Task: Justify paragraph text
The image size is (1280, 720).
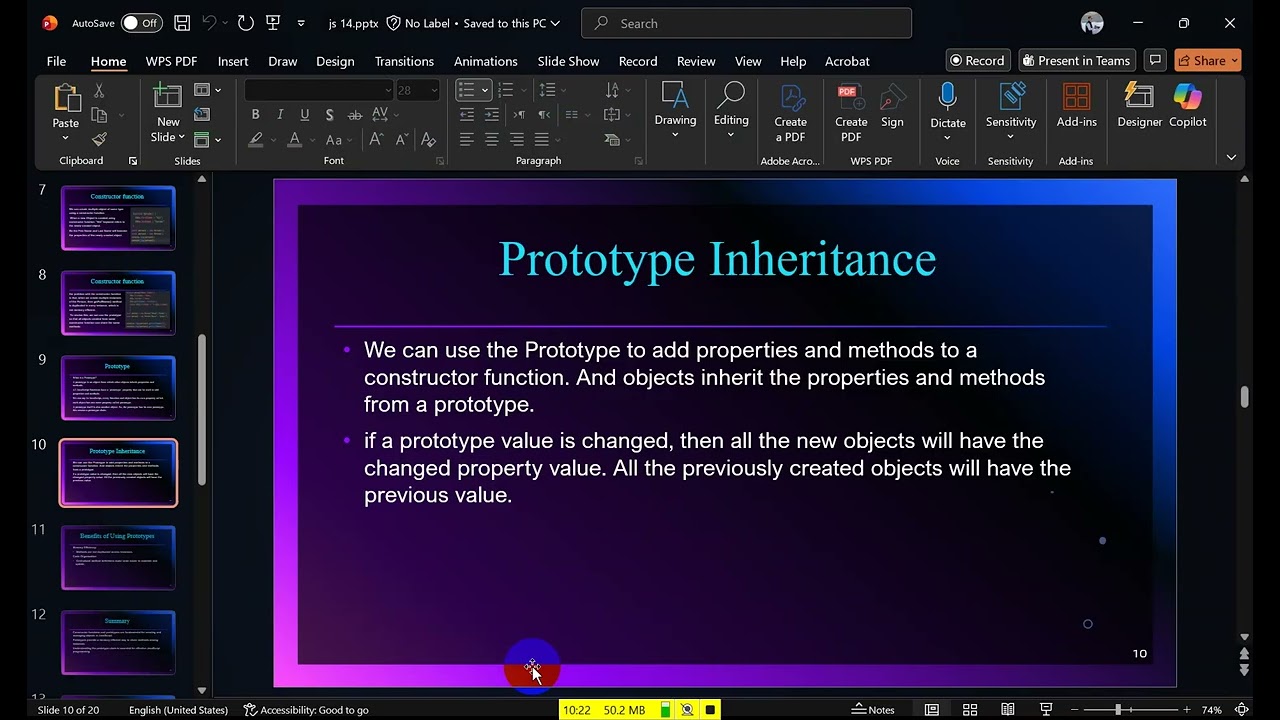Action: [542, 140]
